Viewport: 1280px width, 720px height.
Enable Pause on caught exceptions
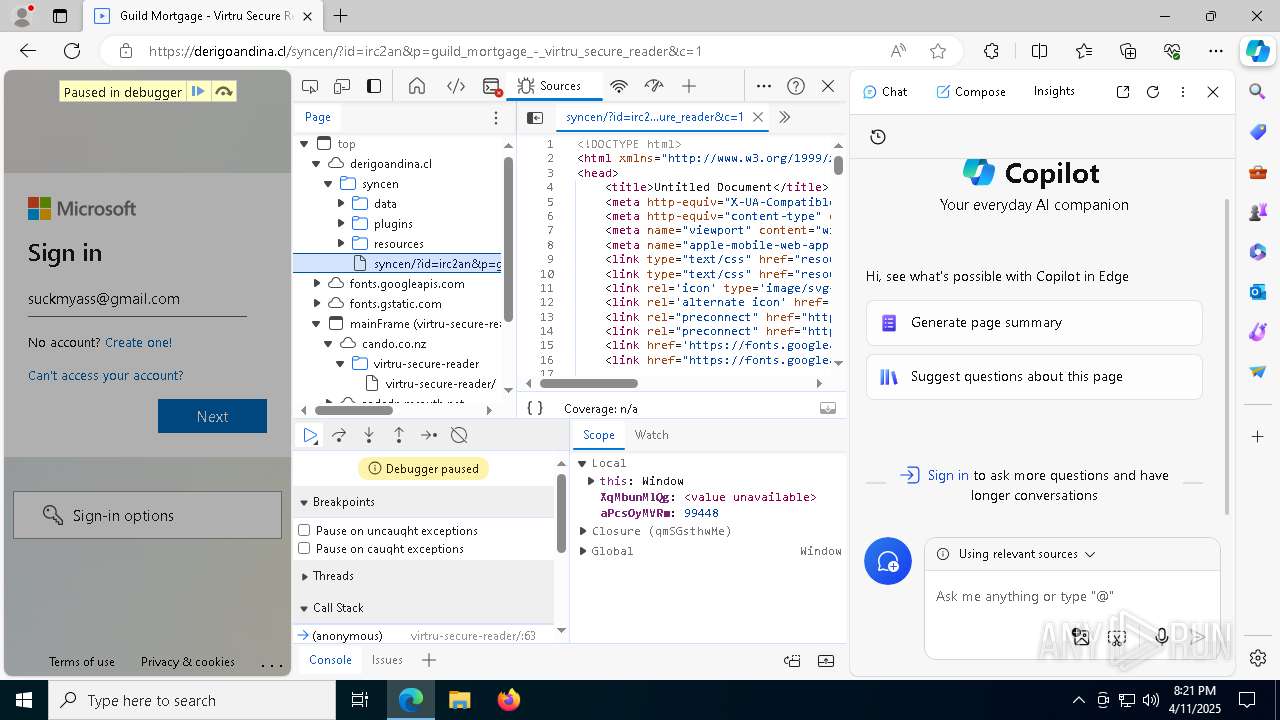pyautogui.click(x=304, y=548)
